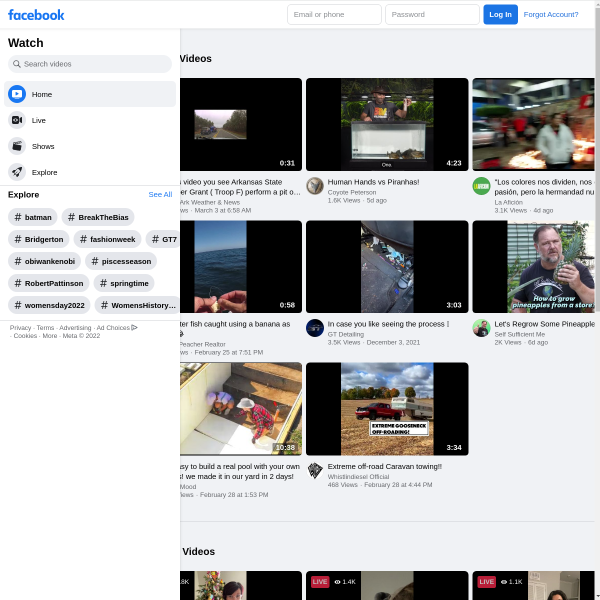Open the springtime hashtag
600x600 pixels.
click(x=124, y=284)
